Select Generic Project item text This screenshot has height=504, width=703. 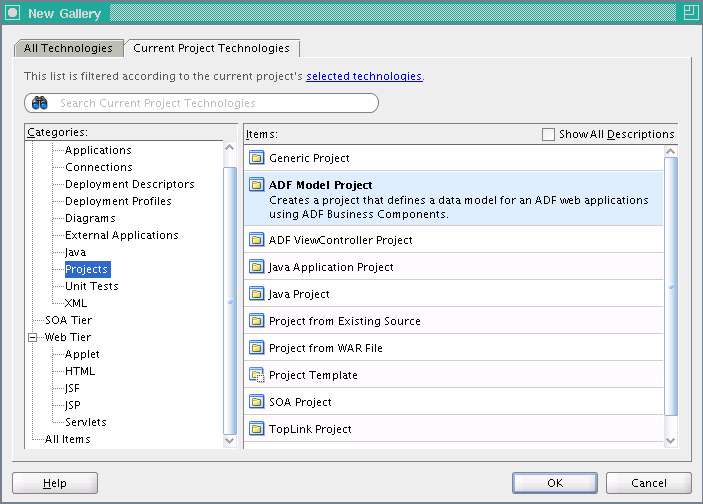click(x=309, y=158)
